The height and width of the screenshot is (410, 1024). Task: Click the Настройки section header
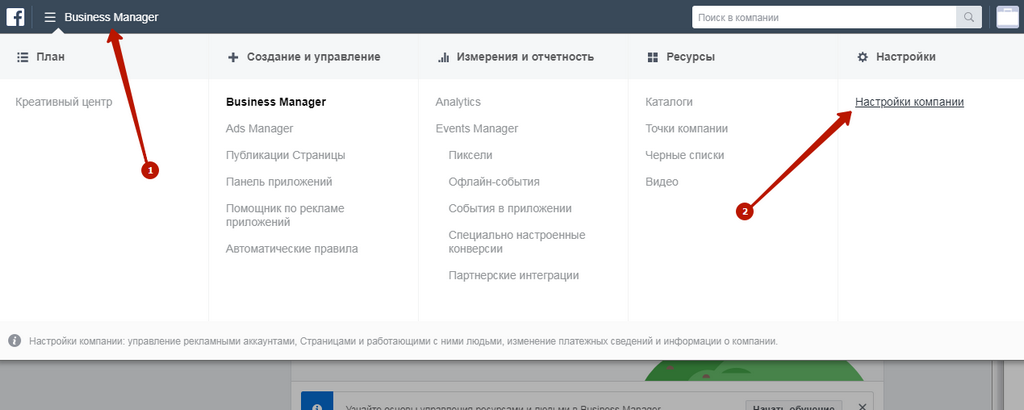coord(906,57)
